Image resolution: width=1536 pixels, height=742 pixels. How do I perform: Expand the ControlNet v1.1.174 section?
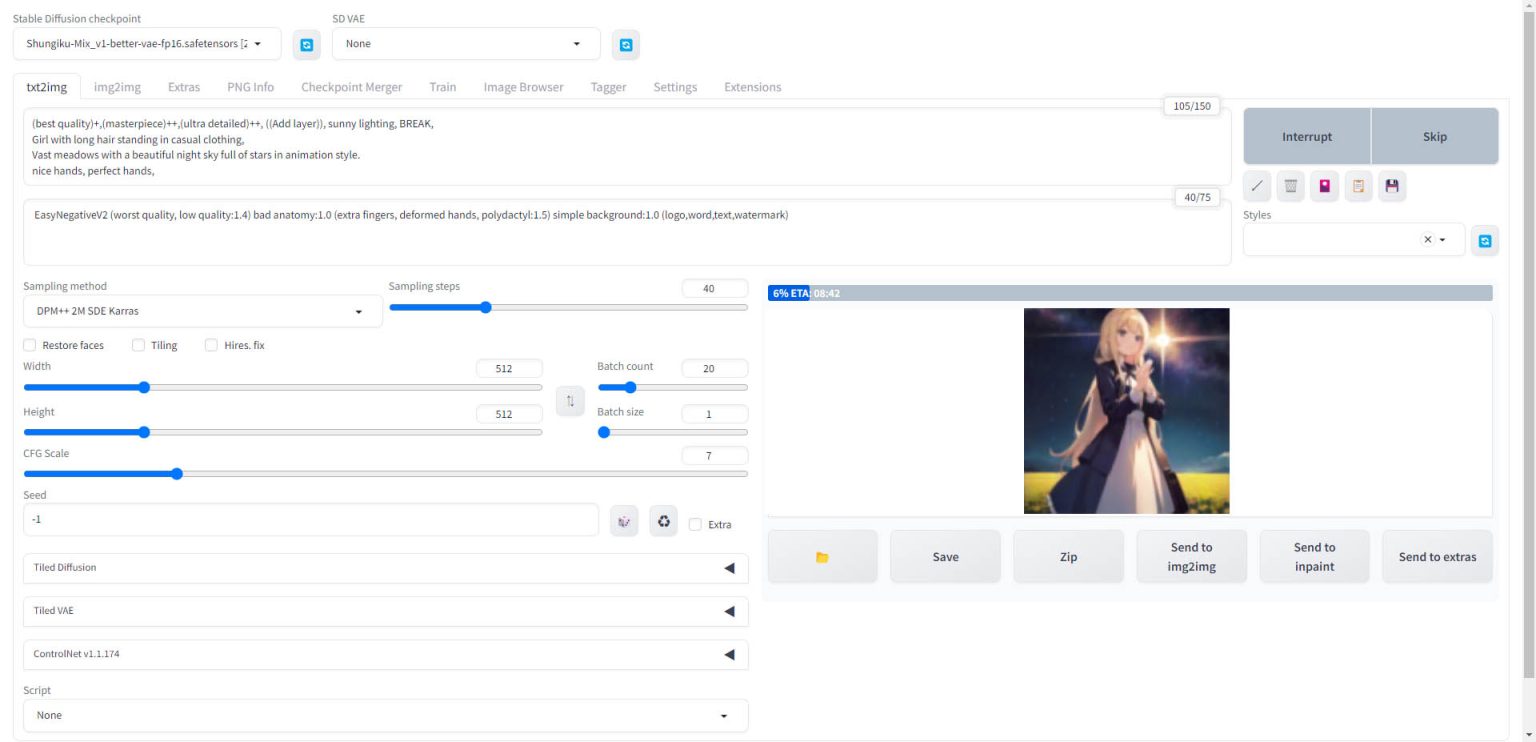[385, 654]
